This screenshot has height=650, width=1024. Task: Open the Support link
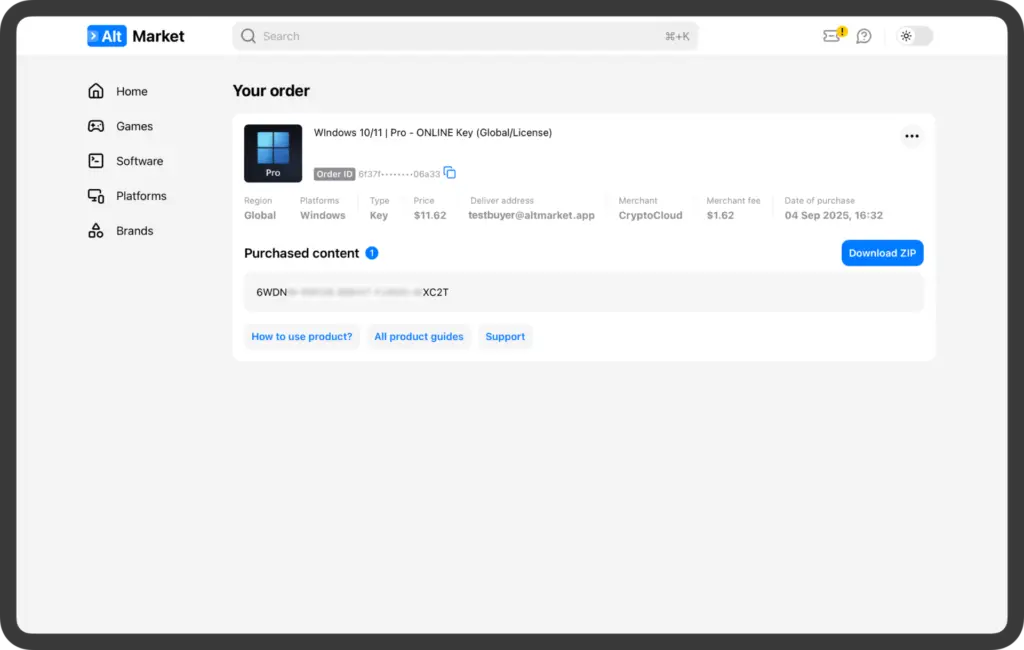(505, 336)
